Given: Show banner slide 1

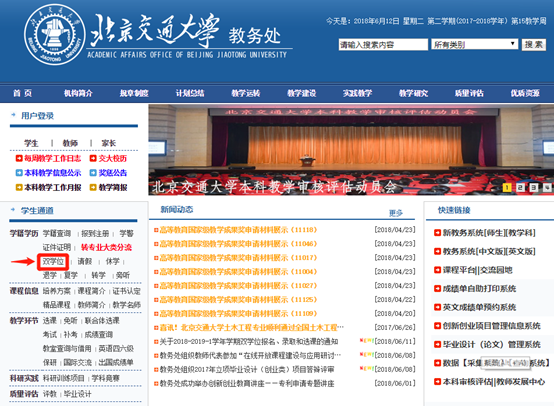Looking at the screenshot, I should coord(507,188).
